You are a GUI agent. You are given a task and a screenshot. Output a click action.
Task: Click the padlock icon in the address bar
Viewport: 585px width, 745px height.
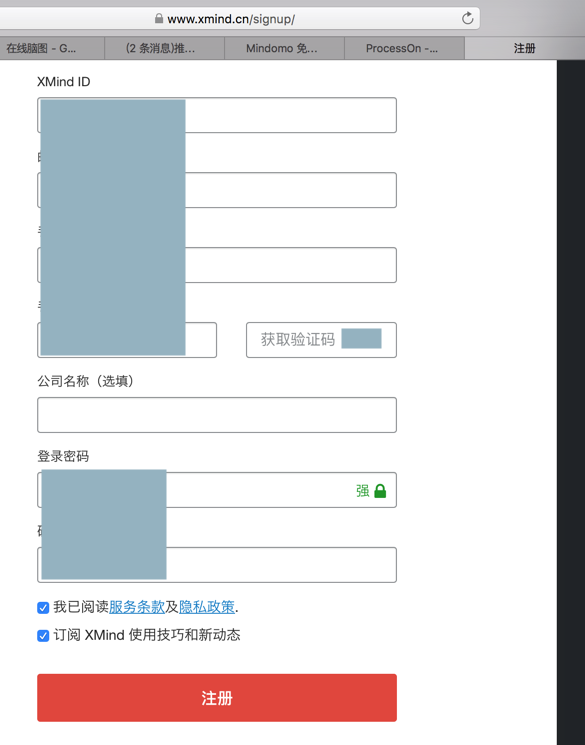click(x=159, y=19)
